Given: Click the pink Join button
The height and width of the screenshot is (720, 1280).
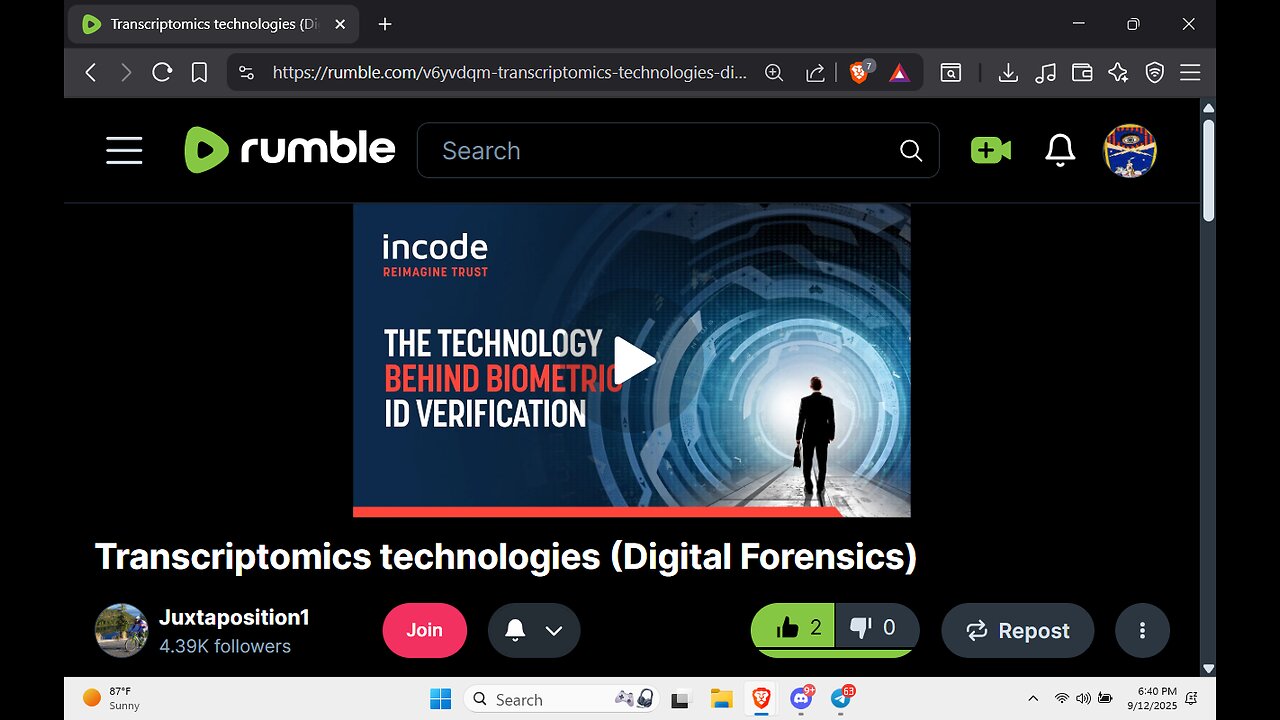Looking at the screenshot, I should click(x=424, y=630).
